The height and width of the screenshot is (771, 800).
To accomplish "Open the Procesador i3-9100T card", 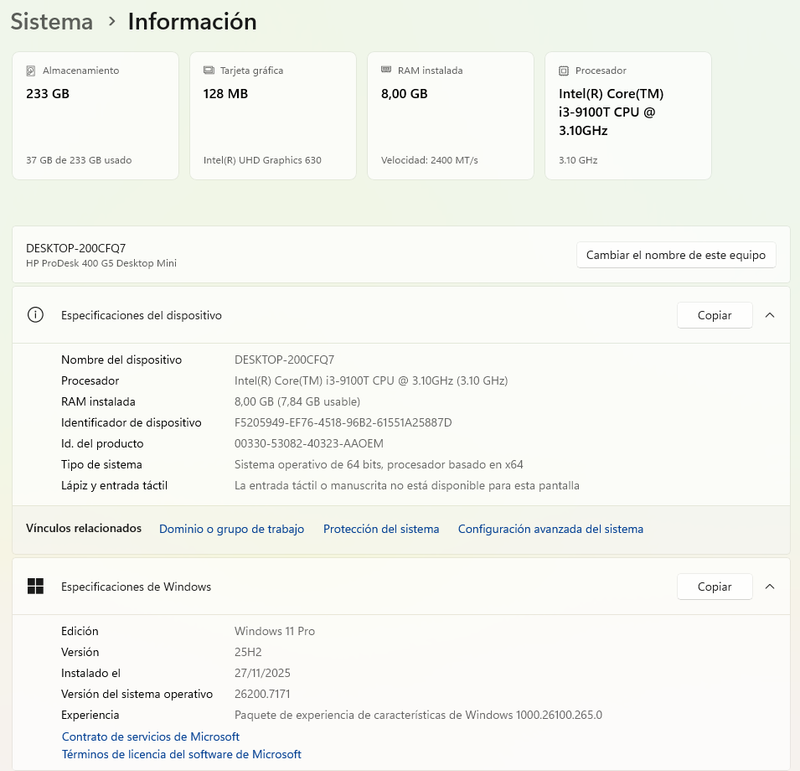I will (x=628, y=115).
